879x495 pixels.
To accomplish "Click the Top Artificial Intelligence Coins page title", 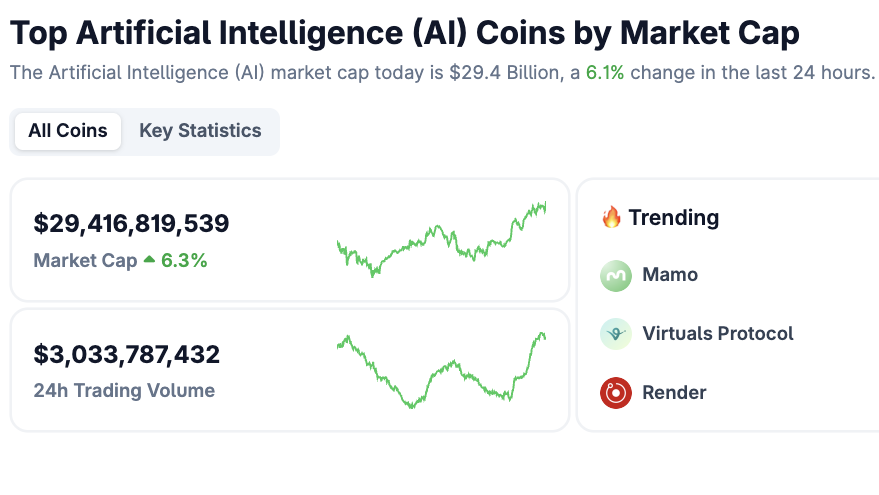I will click(405, 33).
